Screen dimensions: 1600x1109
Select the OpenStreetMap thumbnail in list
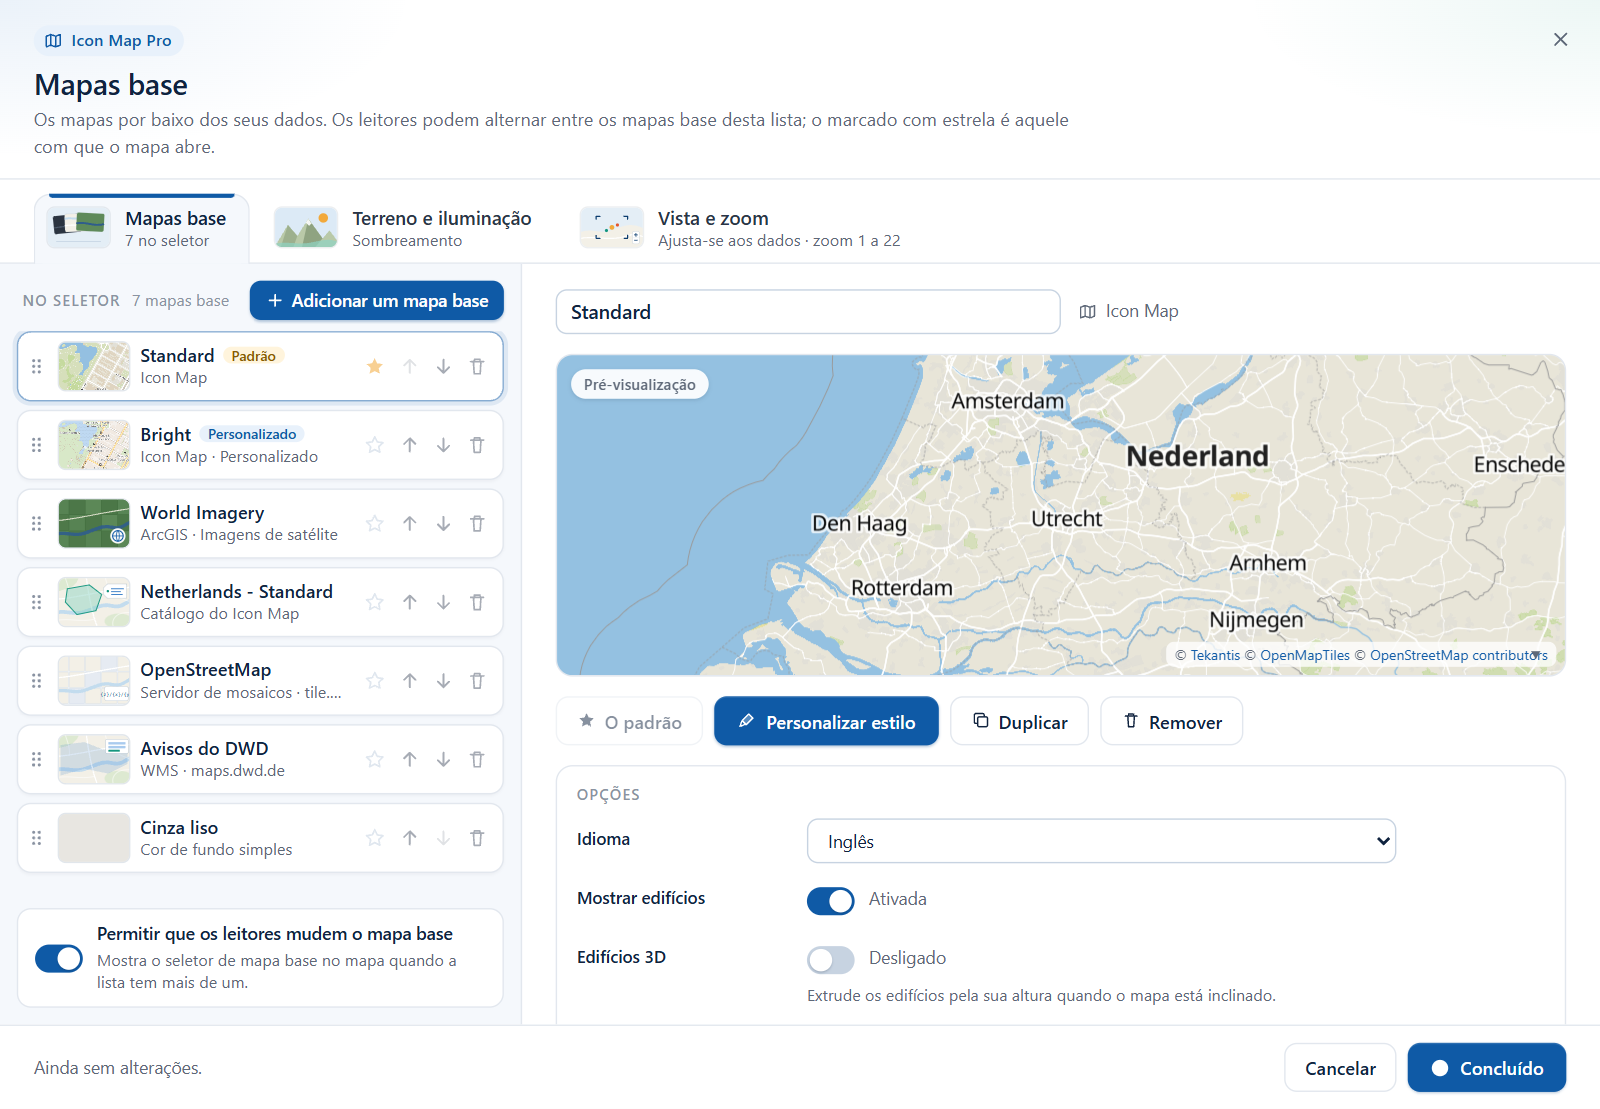(x=94, y=681)
